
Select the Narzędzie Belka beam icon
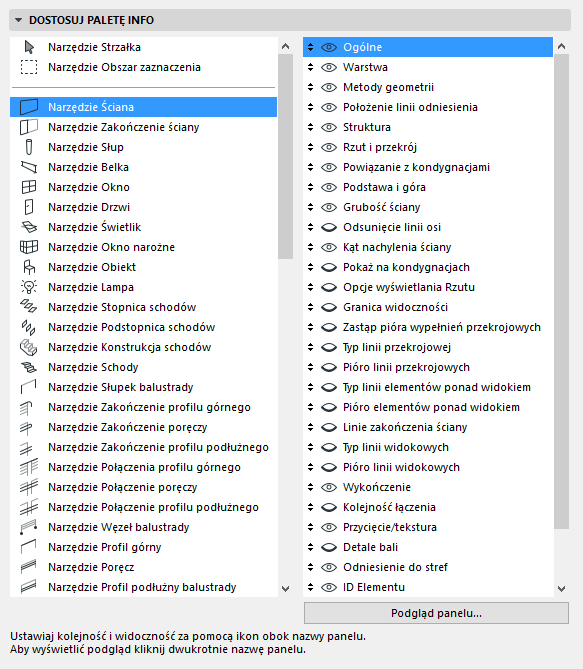click(29, 167)
